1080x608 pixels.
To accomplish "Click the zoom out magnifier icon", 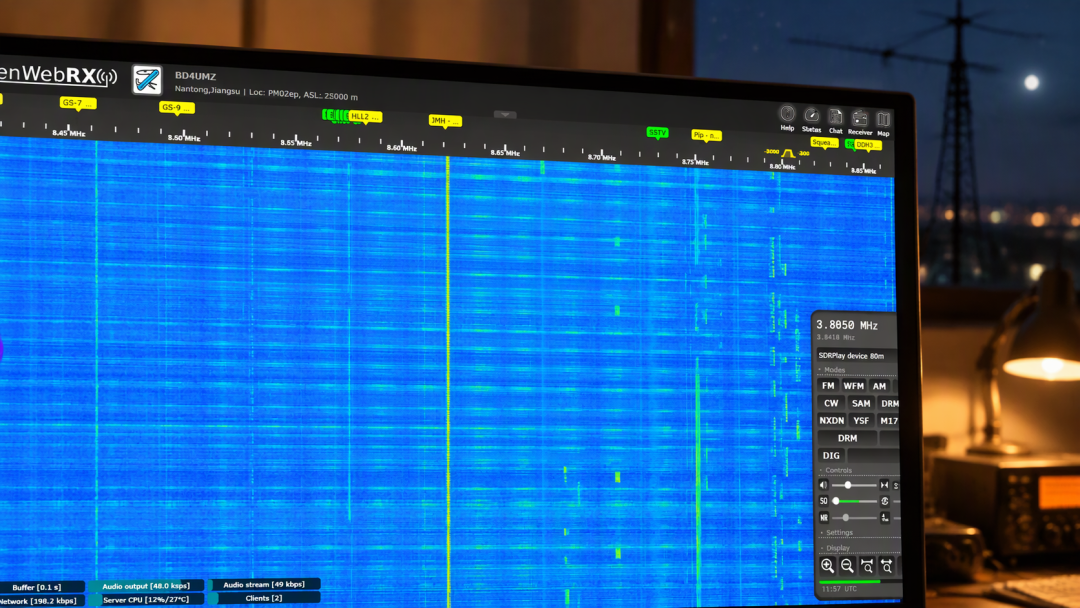I will 847,566.
